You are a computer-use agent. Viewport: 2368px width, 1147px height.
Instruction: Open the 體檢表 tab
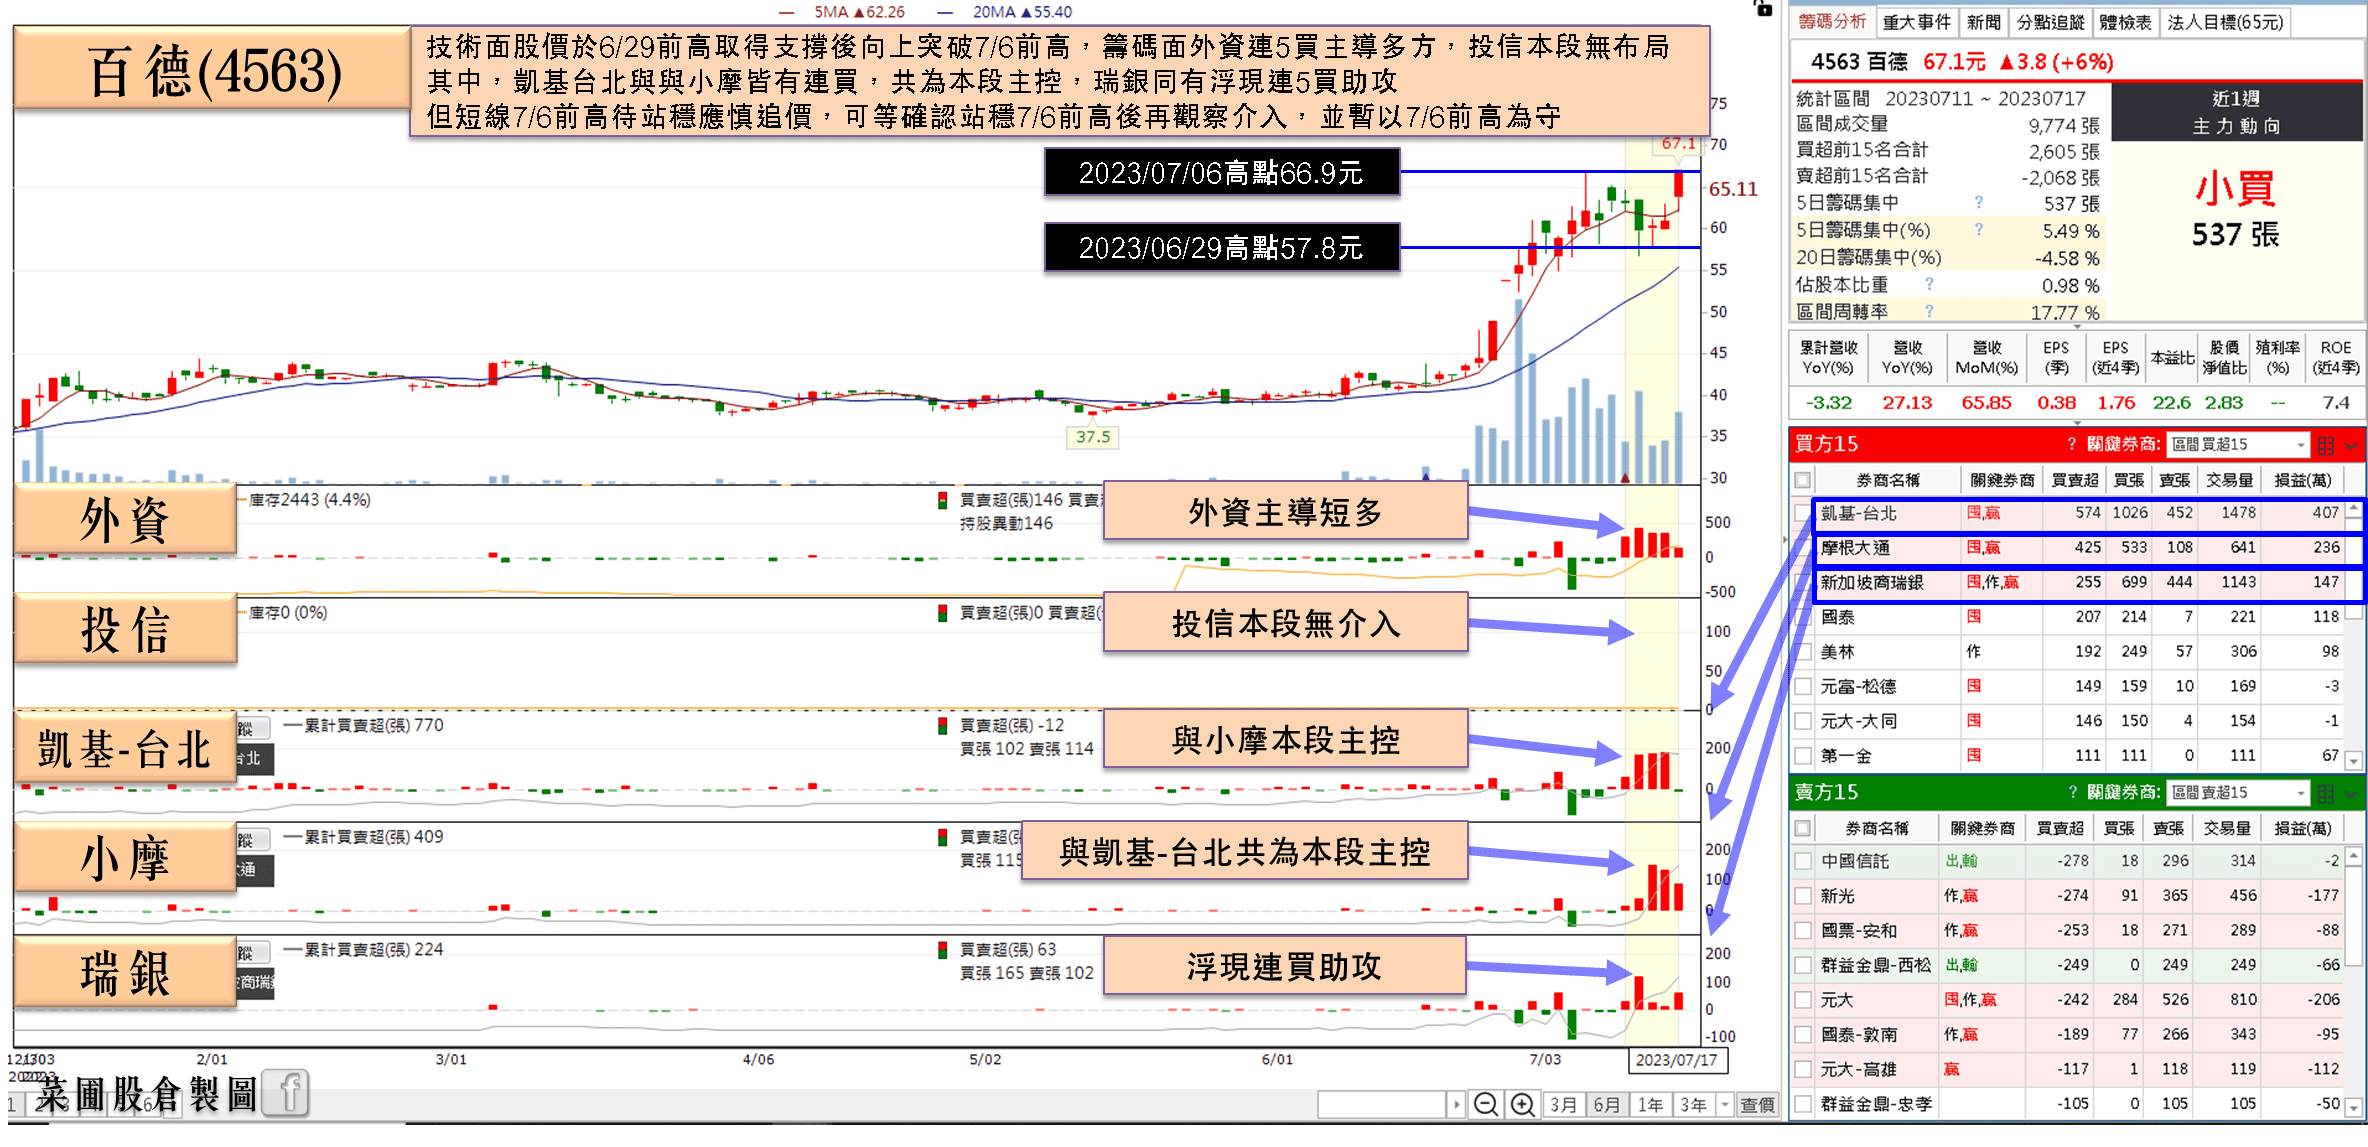[2125, 22]
